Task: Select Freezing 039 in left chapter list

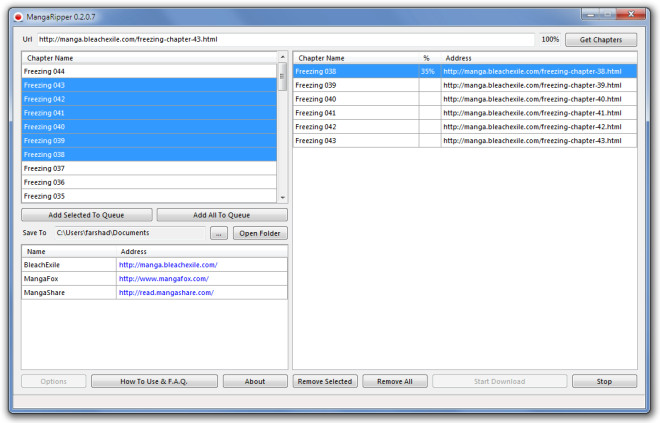Action: 149,141
